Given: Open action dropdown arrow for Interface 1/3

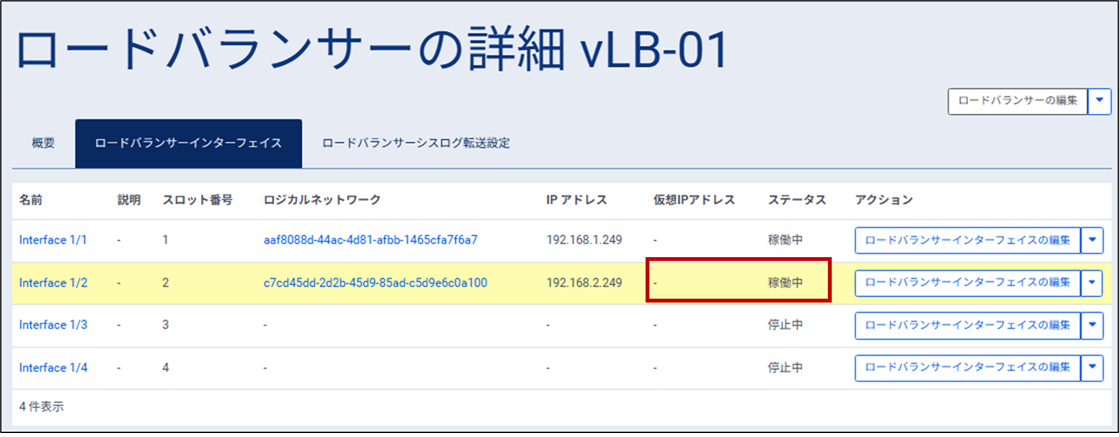Looking at the screenshot, I should [x=1092, y=325].
